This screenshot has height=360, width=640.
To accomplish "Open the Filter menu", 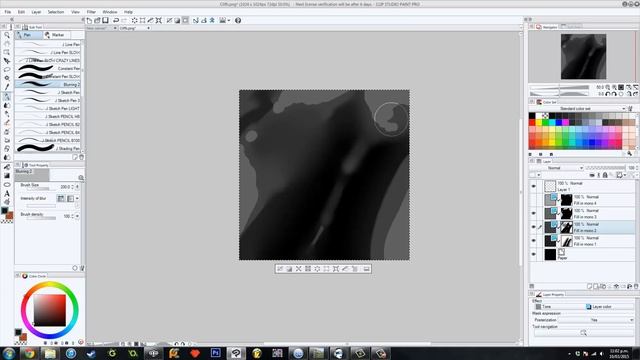I will coord(91,12).
